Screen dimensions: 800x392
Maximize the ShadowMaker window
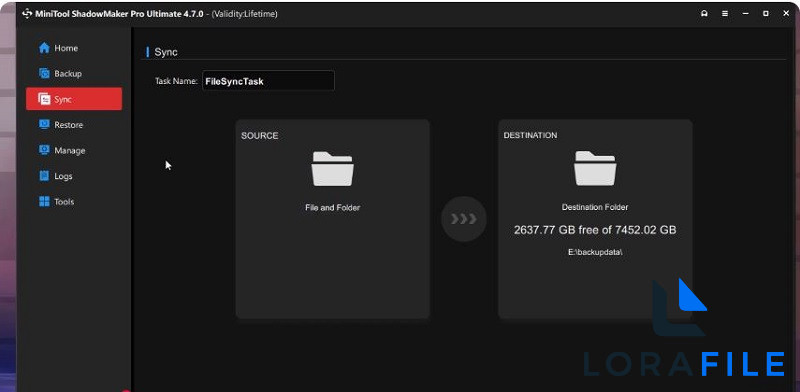click(766, 14)
